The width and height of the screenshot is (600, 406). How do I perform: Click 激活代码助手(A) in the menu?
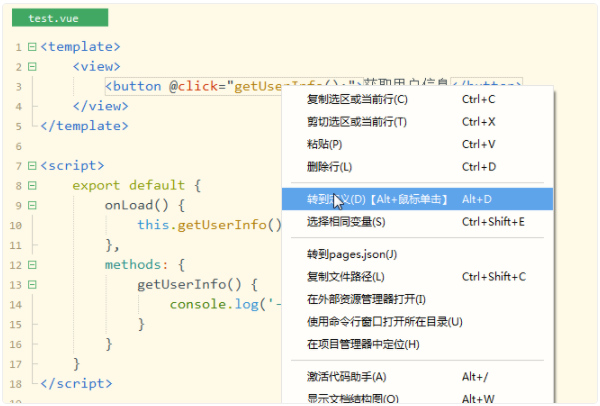346,376
